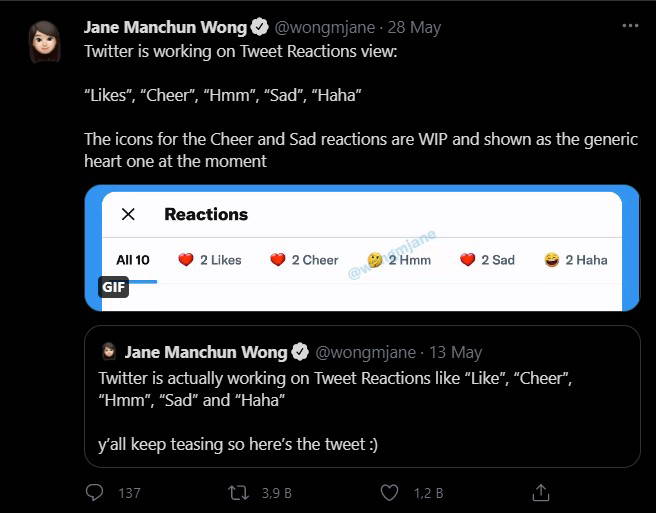Open the quoted tweet from 13 May

click(362, 410)
